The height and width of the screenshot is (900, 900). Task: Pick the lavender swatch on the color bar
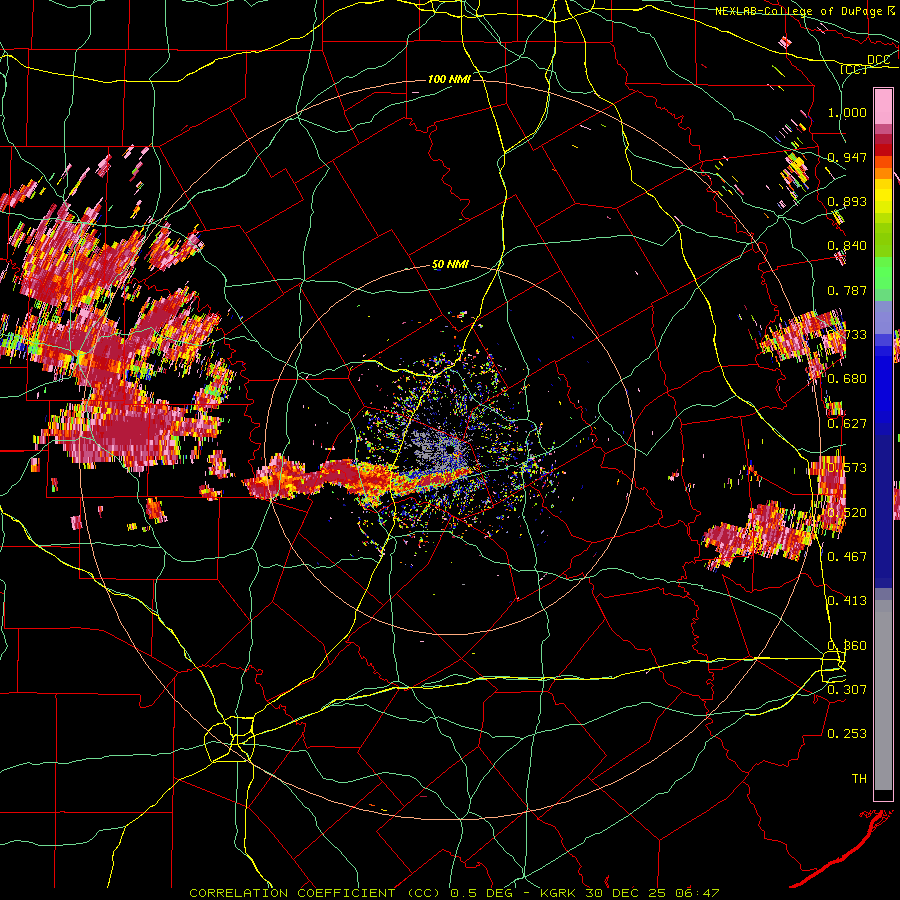(883, 317)
